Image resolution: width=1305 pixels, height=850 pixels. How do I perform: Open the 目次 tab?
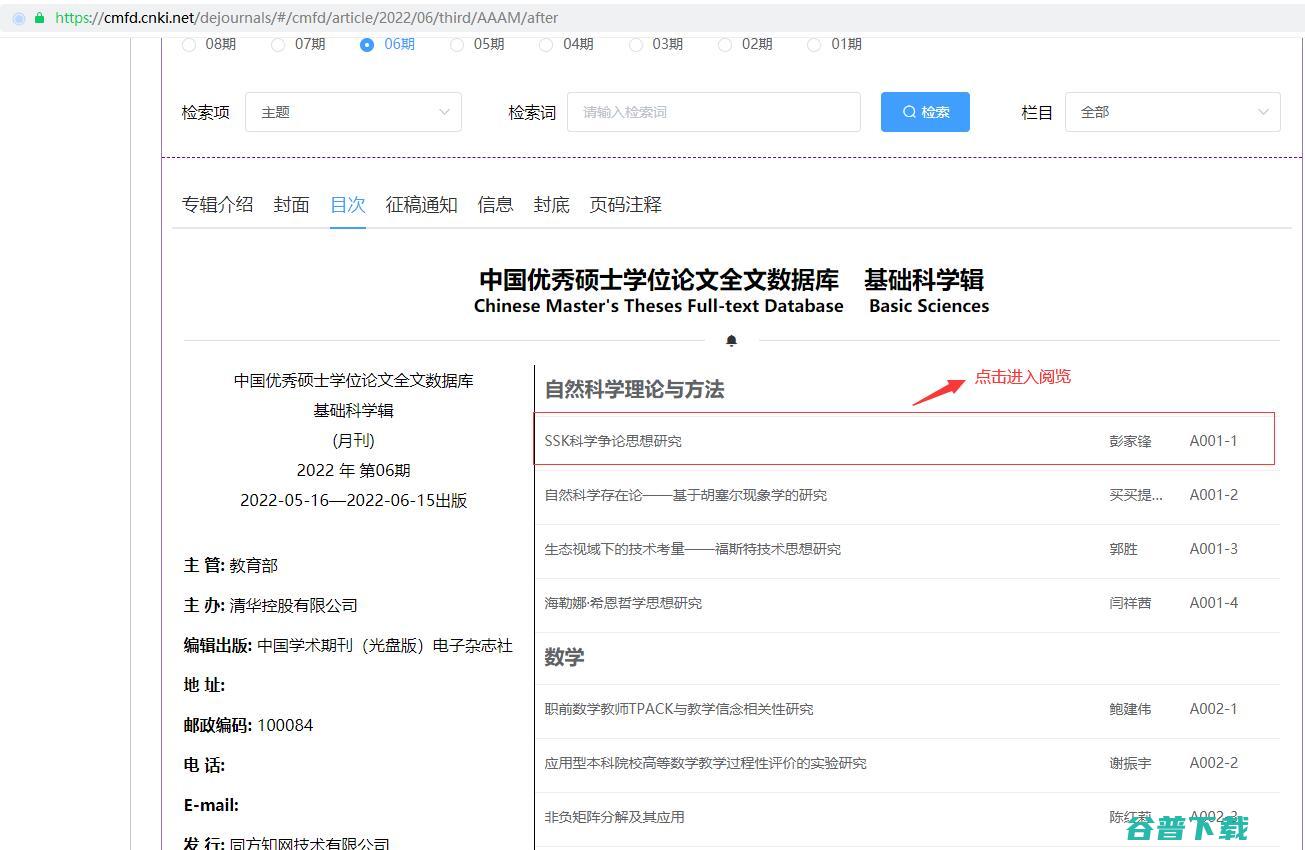tap(348, 205)
